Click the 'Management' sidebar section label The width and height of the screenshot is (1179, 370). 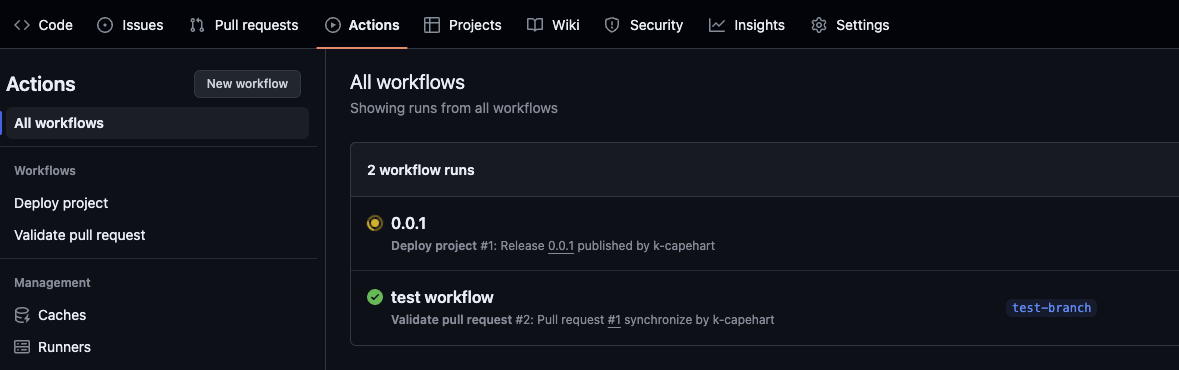[53, 283]
